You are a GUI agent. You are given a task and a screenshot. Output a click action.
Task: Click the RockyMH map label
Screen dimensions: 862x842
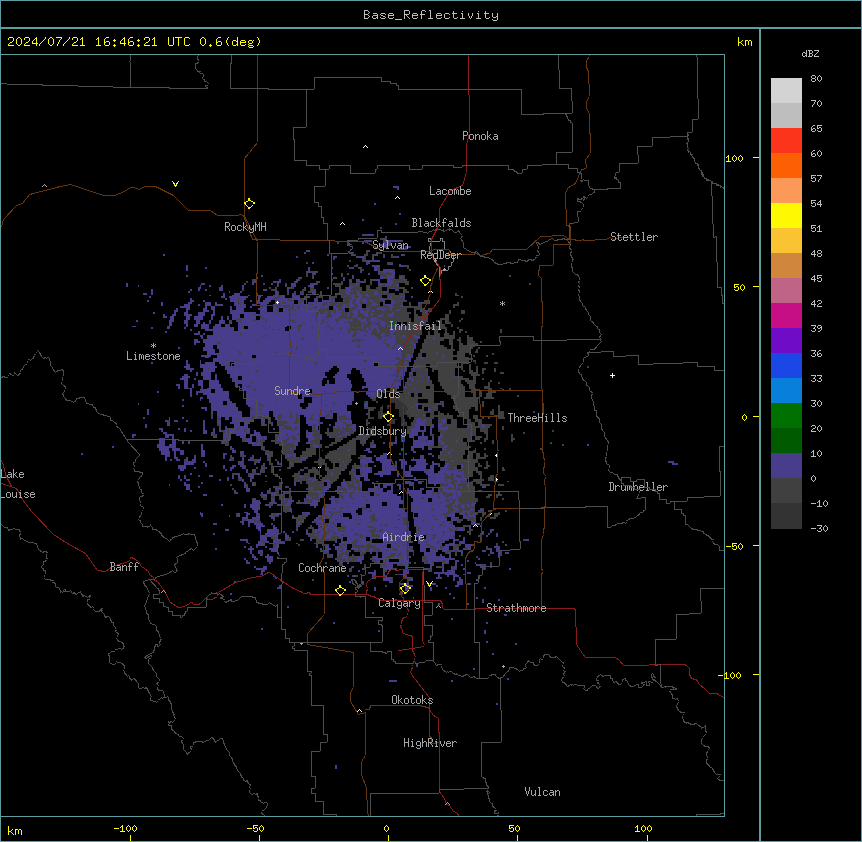(x=245, y=227)
